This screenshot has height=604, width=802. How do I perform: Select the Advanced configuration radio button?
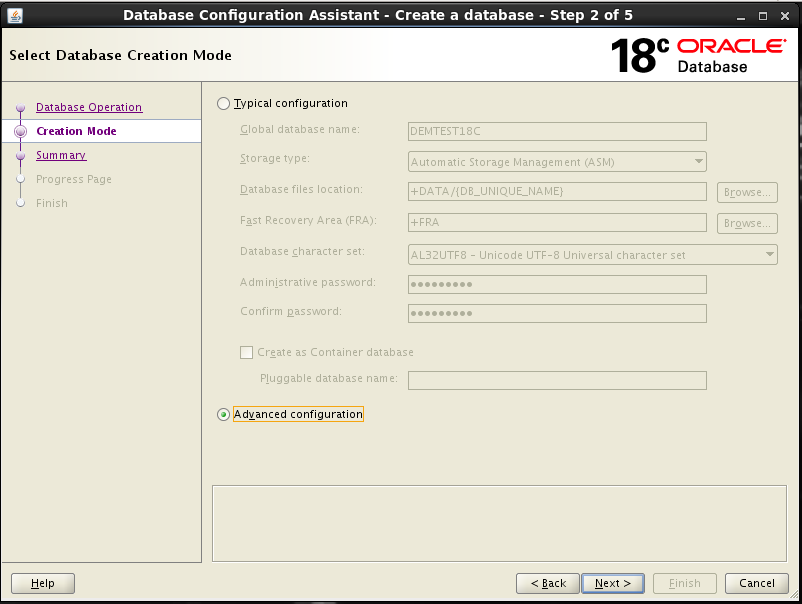tap(223, 415)
